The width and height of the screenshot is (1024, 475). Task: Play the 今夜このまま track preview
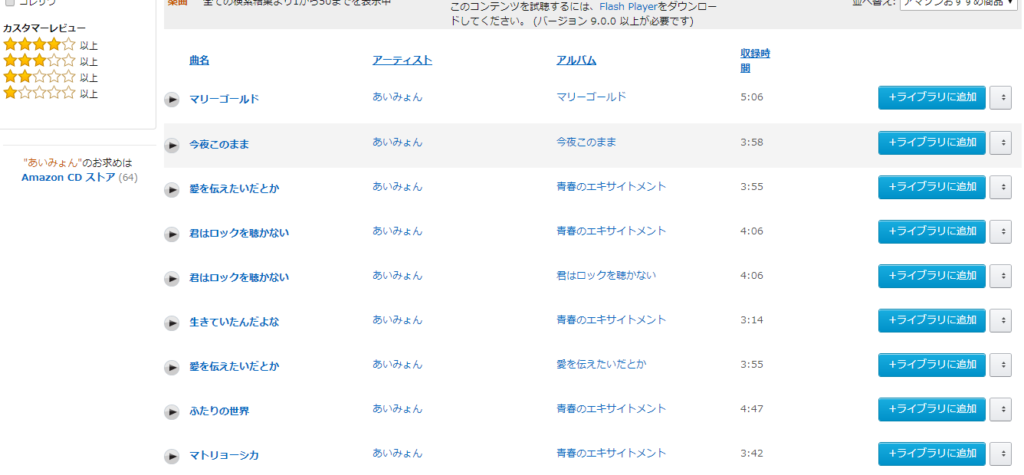[171, 145]
